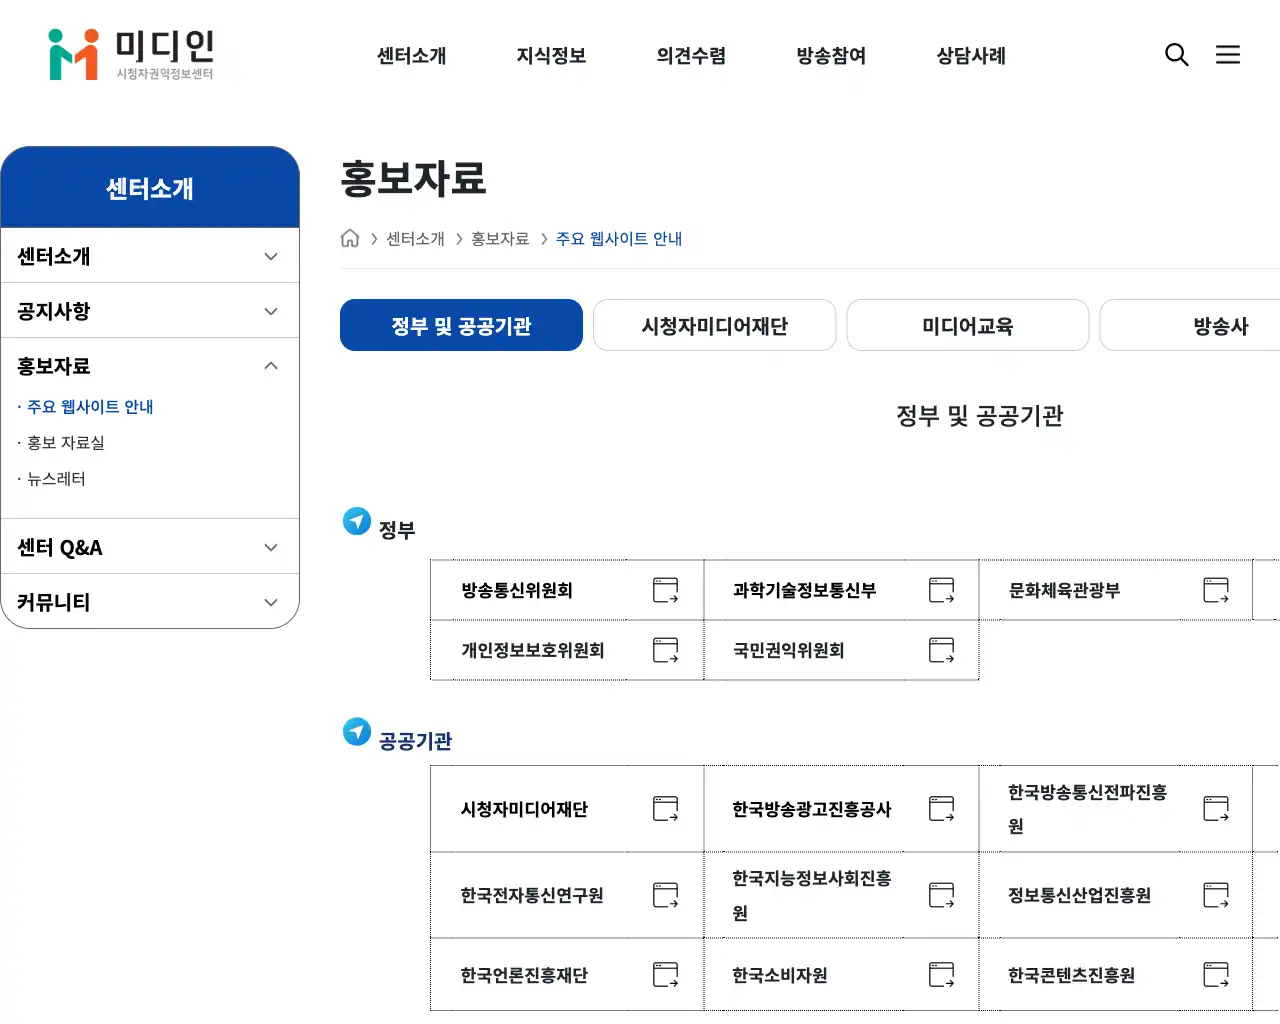Expand the 센터 Q&A sidebar section
The image size is (1280, 1024).
[x=270, y=547]
